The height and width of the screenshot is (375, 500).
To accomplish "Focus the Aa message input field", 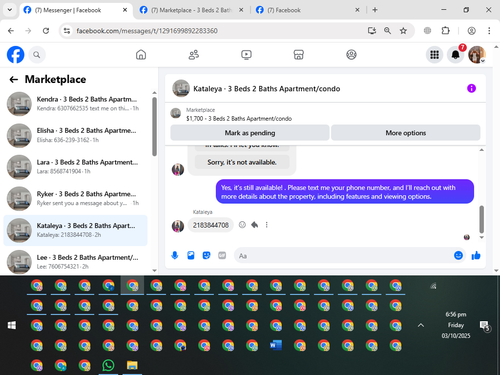I will [343, 256].
